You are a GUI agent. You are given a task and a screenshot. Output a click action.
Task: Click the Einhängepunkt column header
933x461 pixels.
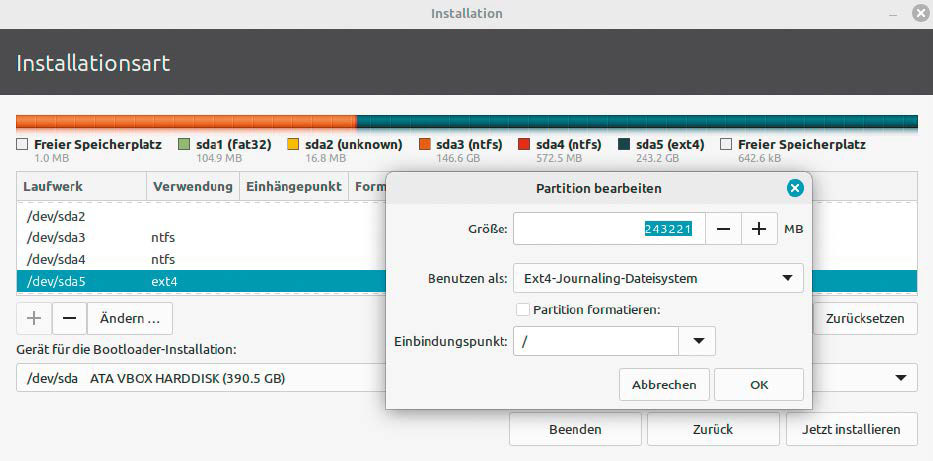tap(294, 187)
